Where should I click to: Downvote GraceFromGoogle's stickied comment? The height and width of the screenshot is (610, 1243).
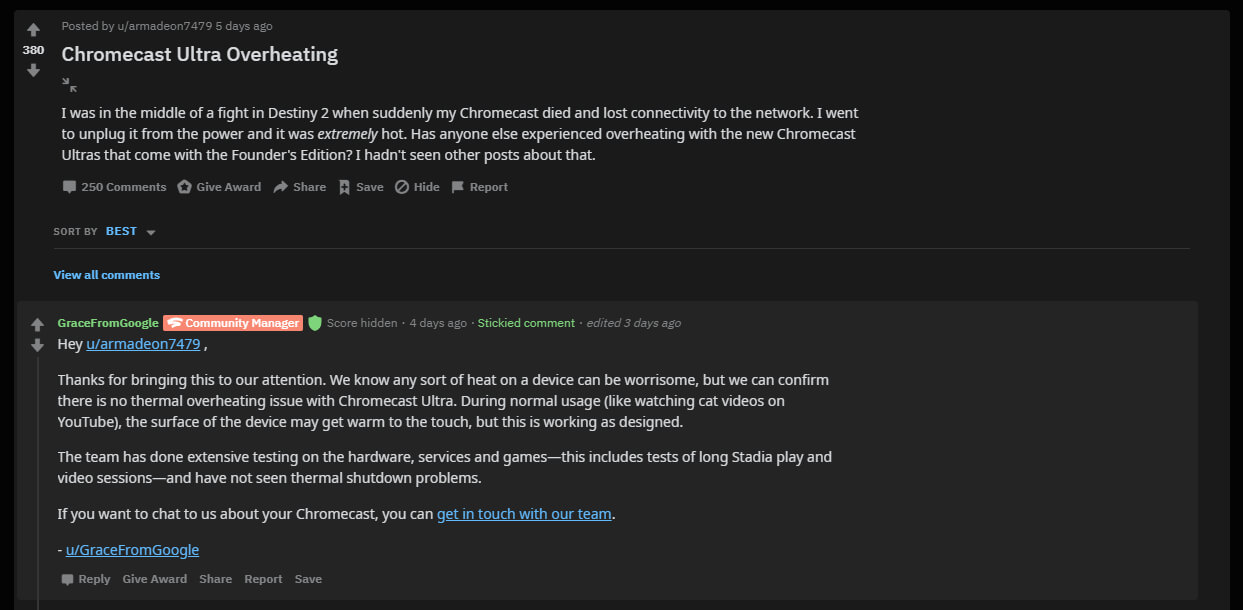37,345
